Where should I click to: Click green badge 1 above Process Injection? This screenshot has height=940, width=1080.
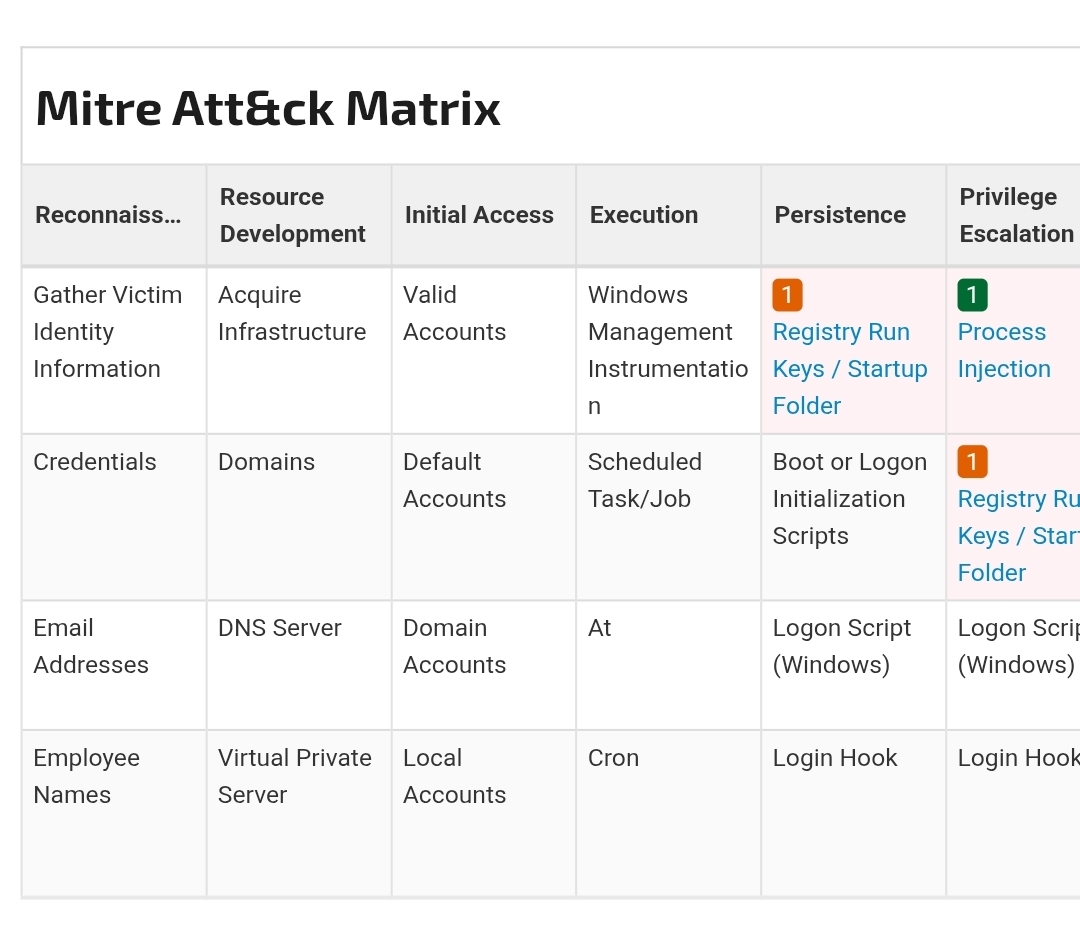[x=973, y=295]
